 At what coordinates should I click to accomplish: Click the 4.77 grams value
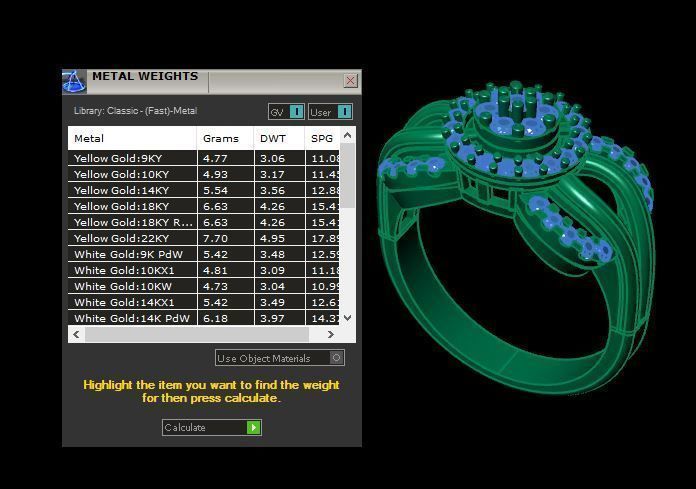[x=215, y=158]
